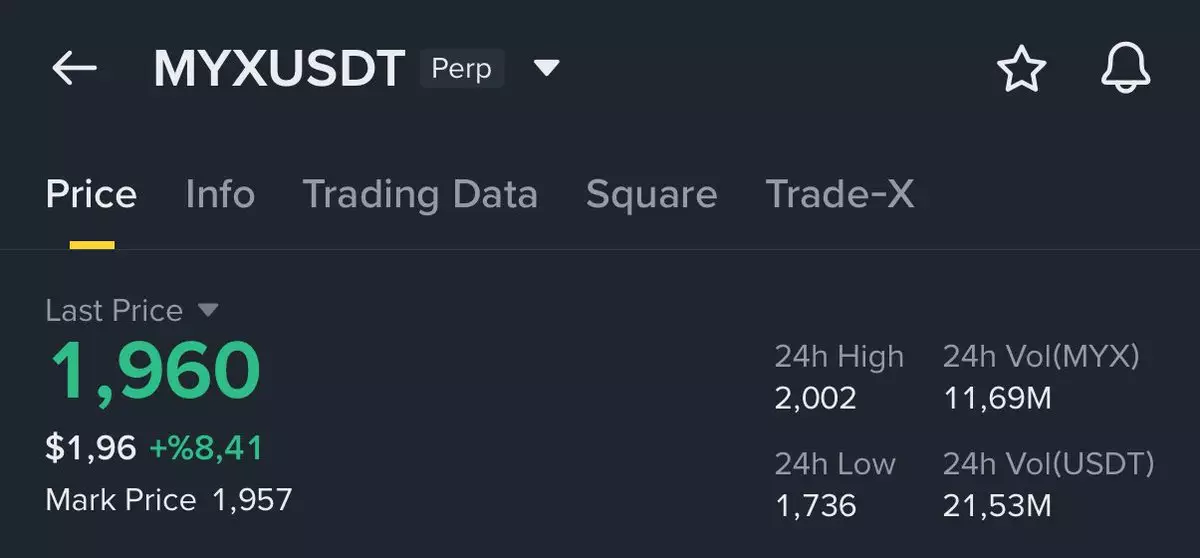Image resolution: width=1200 pixels, height=558 pixels.
Task: Tap the 24h Vol(USDT) figure 21,53M
Action: (997, 505)
